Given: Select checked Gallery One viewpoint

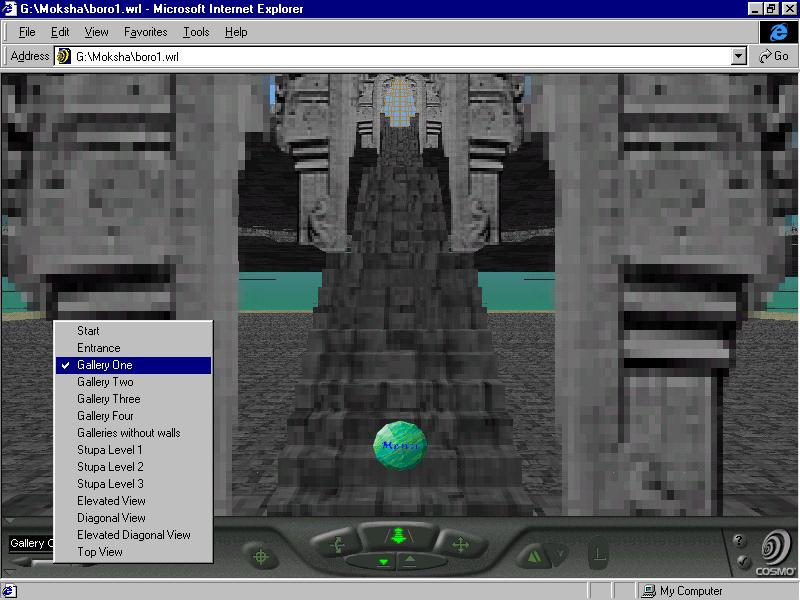Looking at the screenshot, I should pyautogui.click(x=133, y=365).
